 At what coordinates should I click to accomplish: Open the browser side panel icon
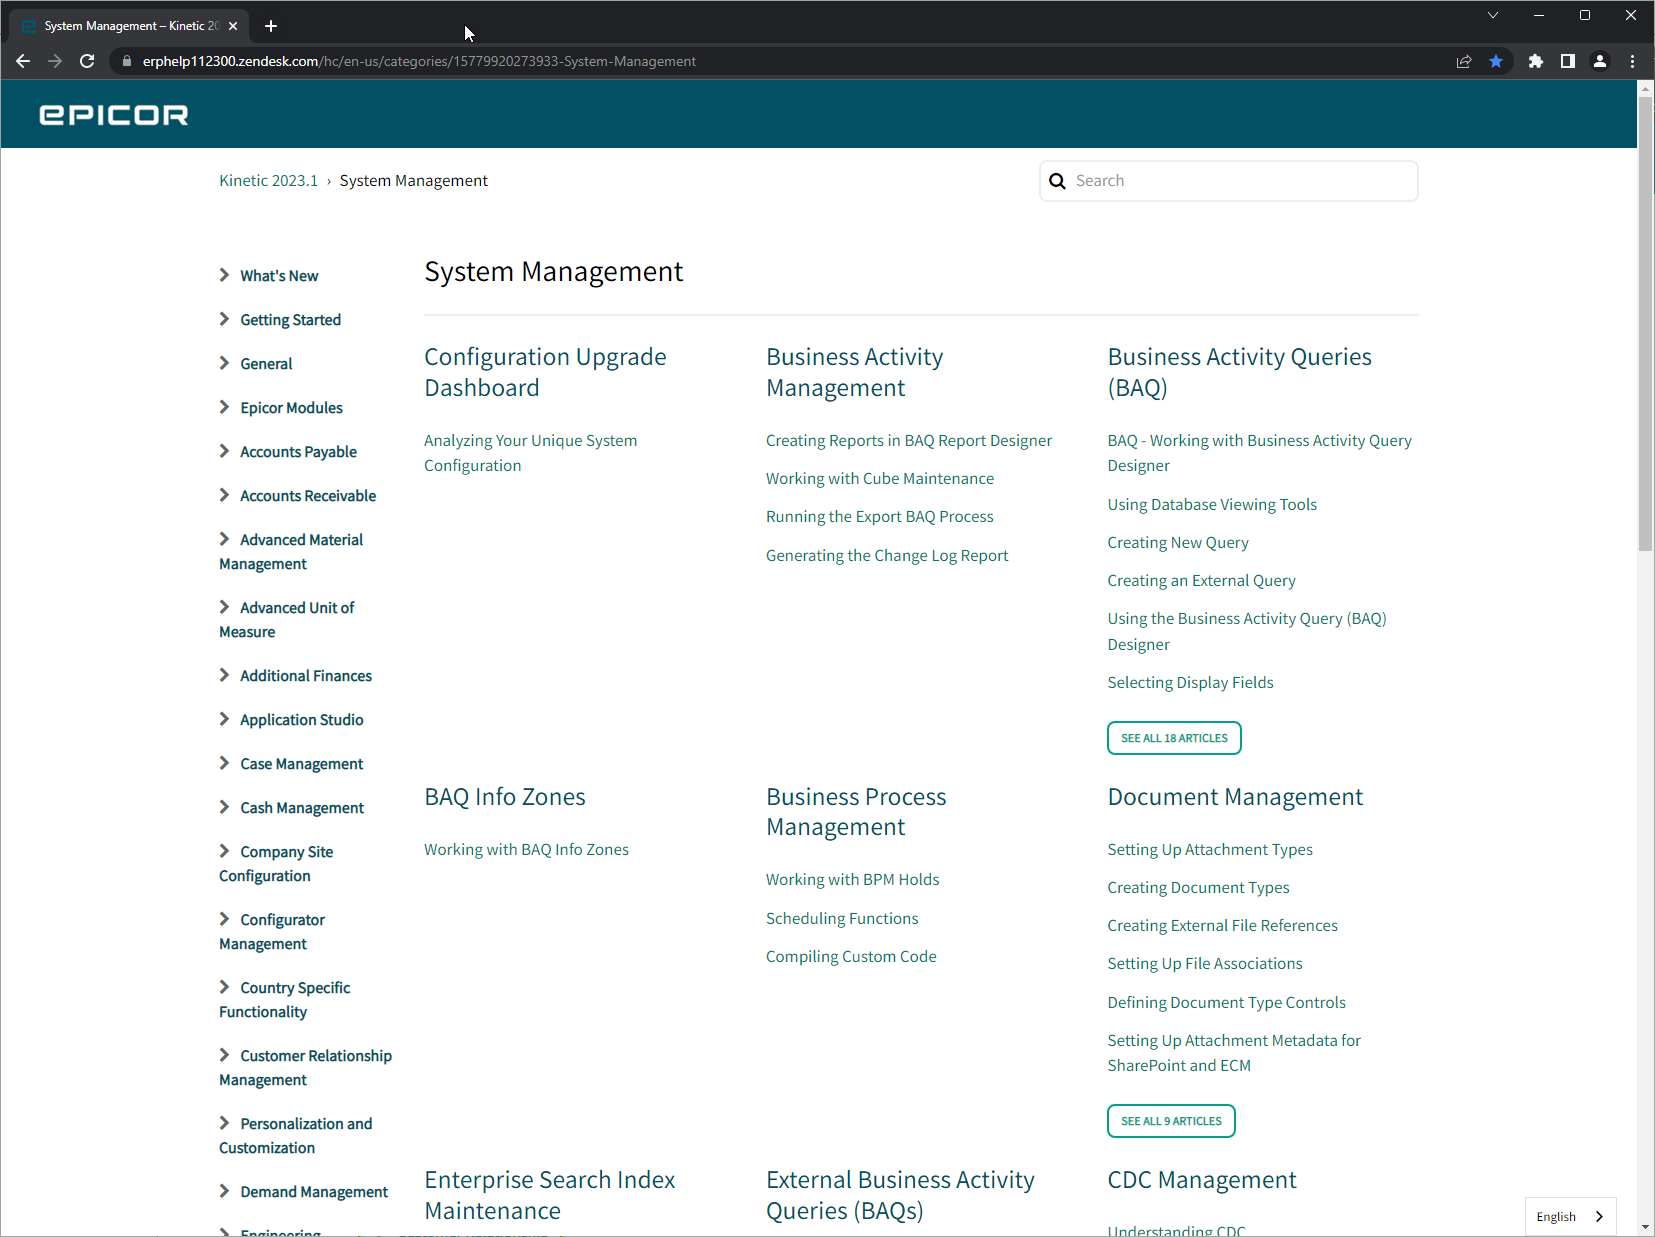click(x=1568, y=61)
